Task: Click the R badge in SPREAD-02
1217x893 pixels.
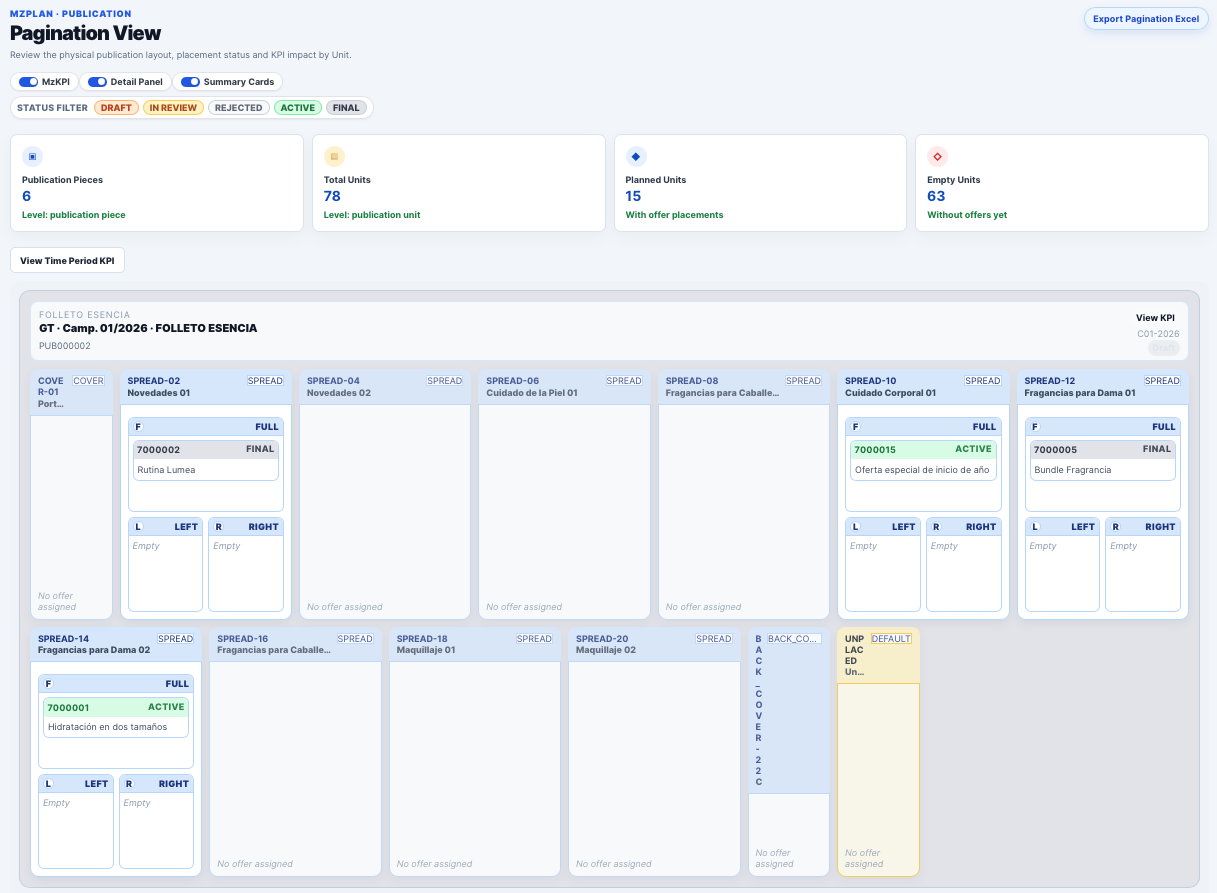Action: (x=219, y=527)
